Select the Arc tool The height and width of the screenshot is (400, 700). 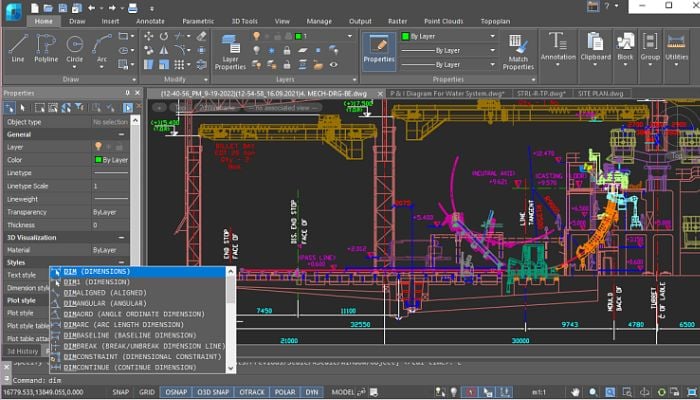click(102, 48)
